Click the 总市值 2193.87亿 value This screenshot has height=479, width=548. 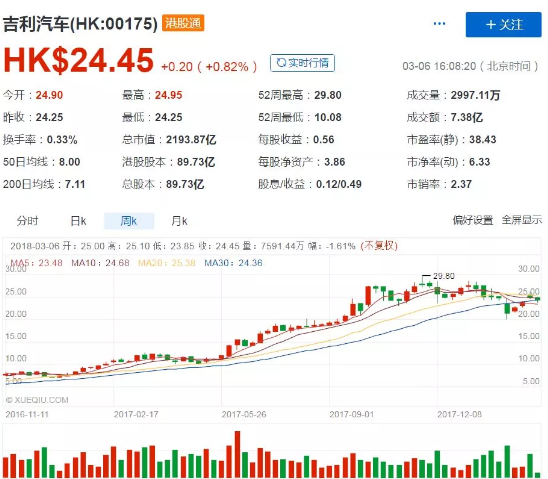coord(191,140)
